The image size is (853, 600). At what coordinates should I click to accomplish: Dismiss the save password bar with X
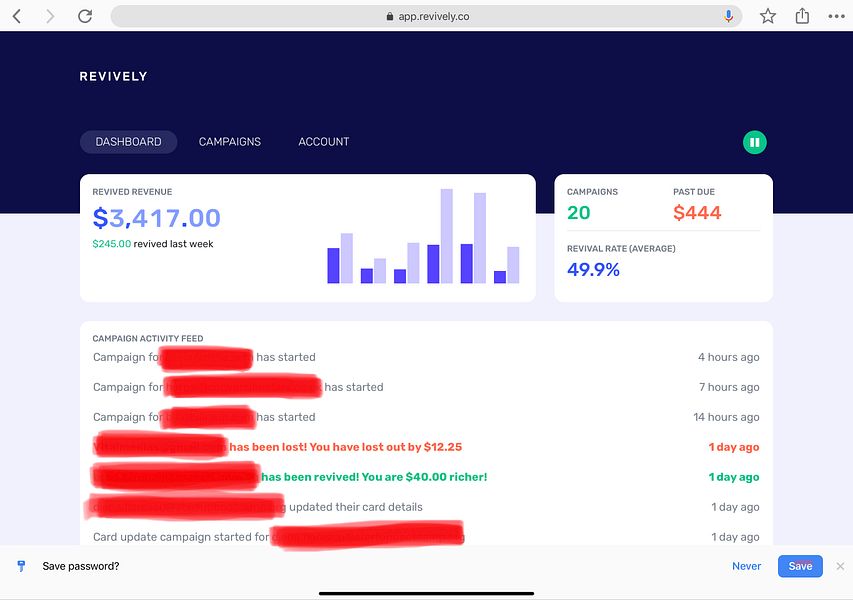click(x=840, y=566)
